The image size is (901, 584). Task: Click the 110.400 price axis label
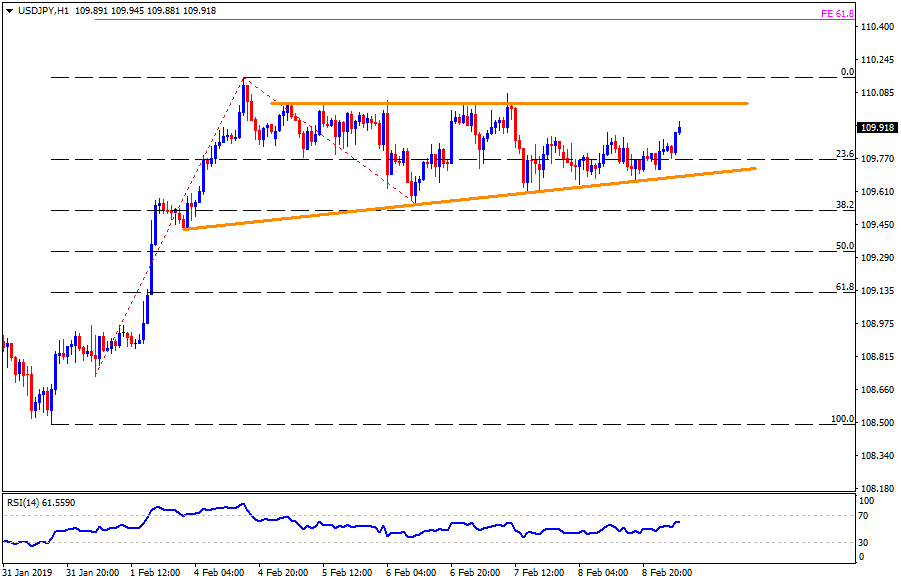(878, 27)
